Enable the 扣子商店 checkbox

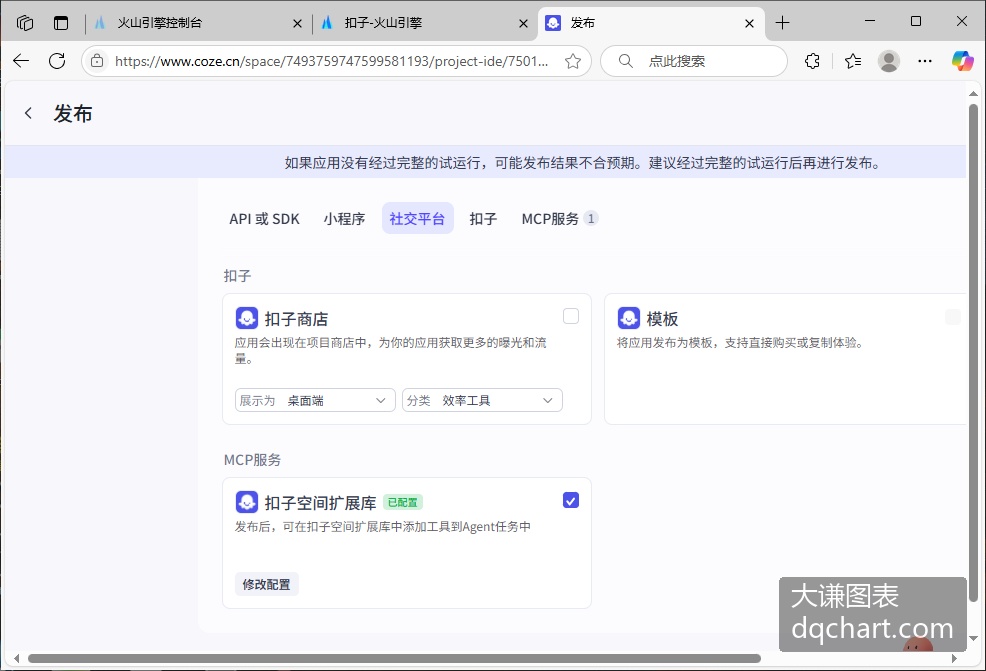coord(571,316)
